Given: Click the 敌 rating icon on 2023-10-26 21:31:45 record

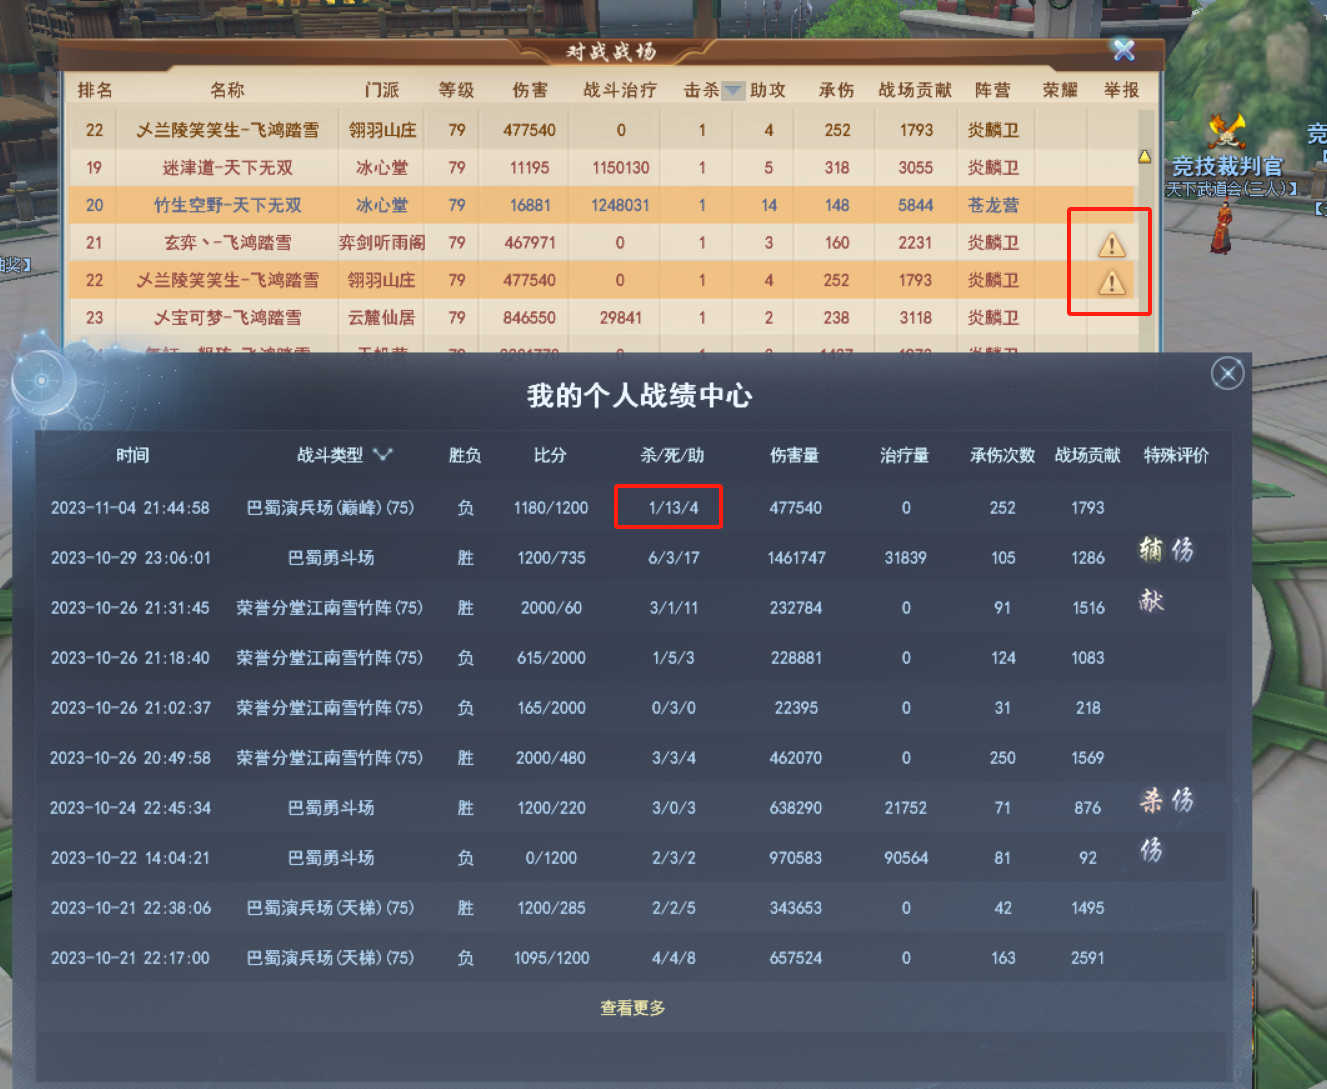Looking at the screenshot, I should pos(1152,600).
